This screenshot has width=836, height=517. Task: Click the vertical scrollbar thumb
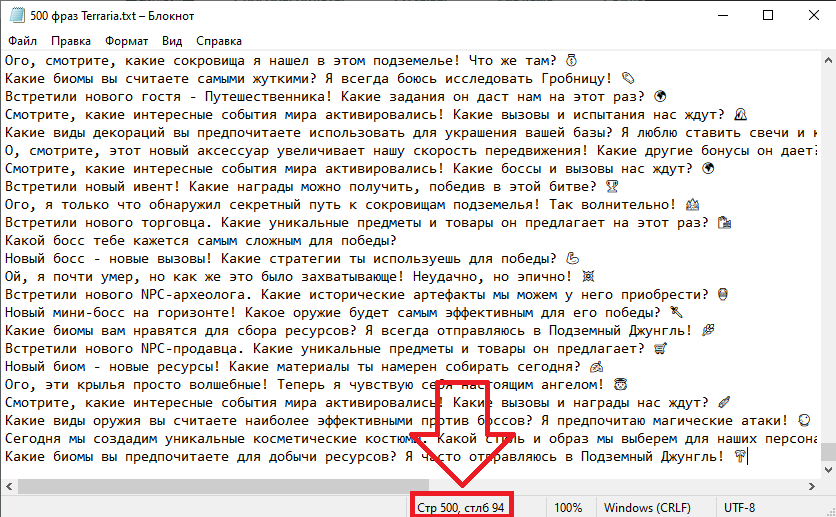(x=829, y=451)
